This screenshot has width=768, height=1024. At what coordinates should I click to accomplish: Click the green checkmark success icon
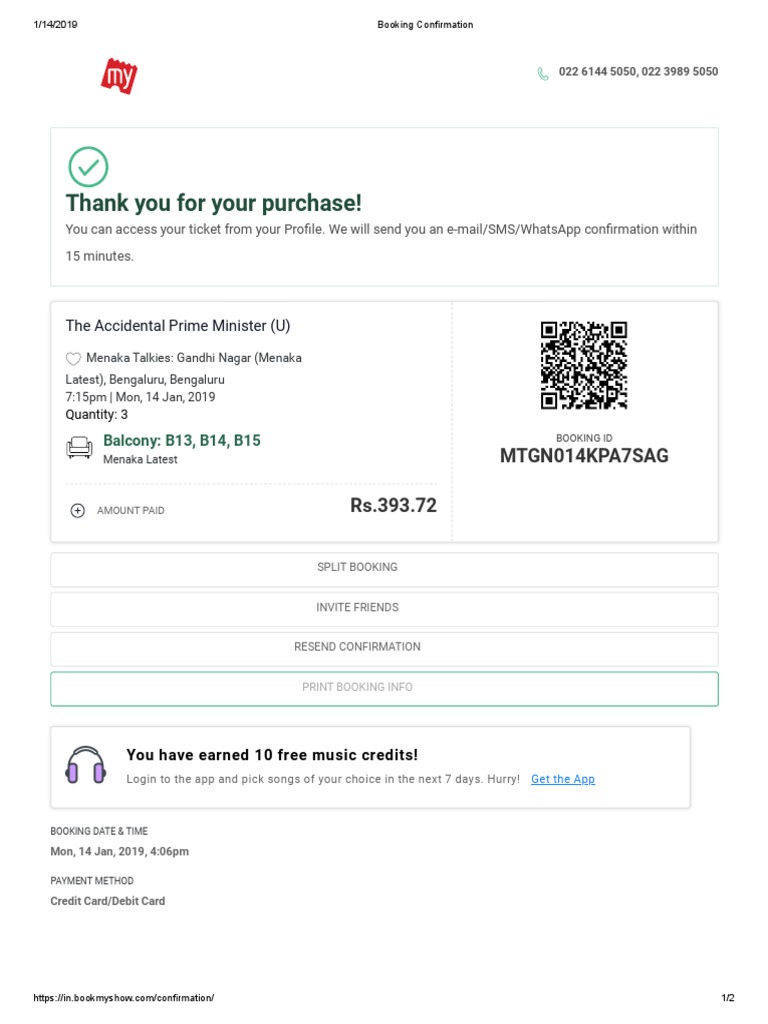pos(88,167)
